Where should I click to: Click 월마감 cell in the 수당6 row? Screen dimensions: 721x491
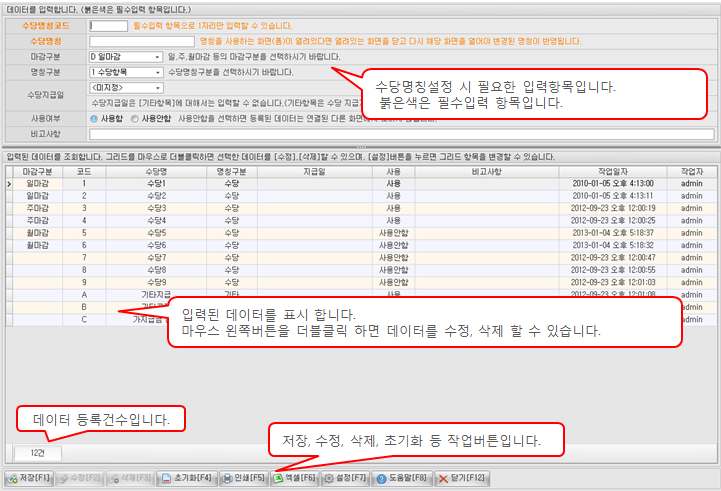37,246
